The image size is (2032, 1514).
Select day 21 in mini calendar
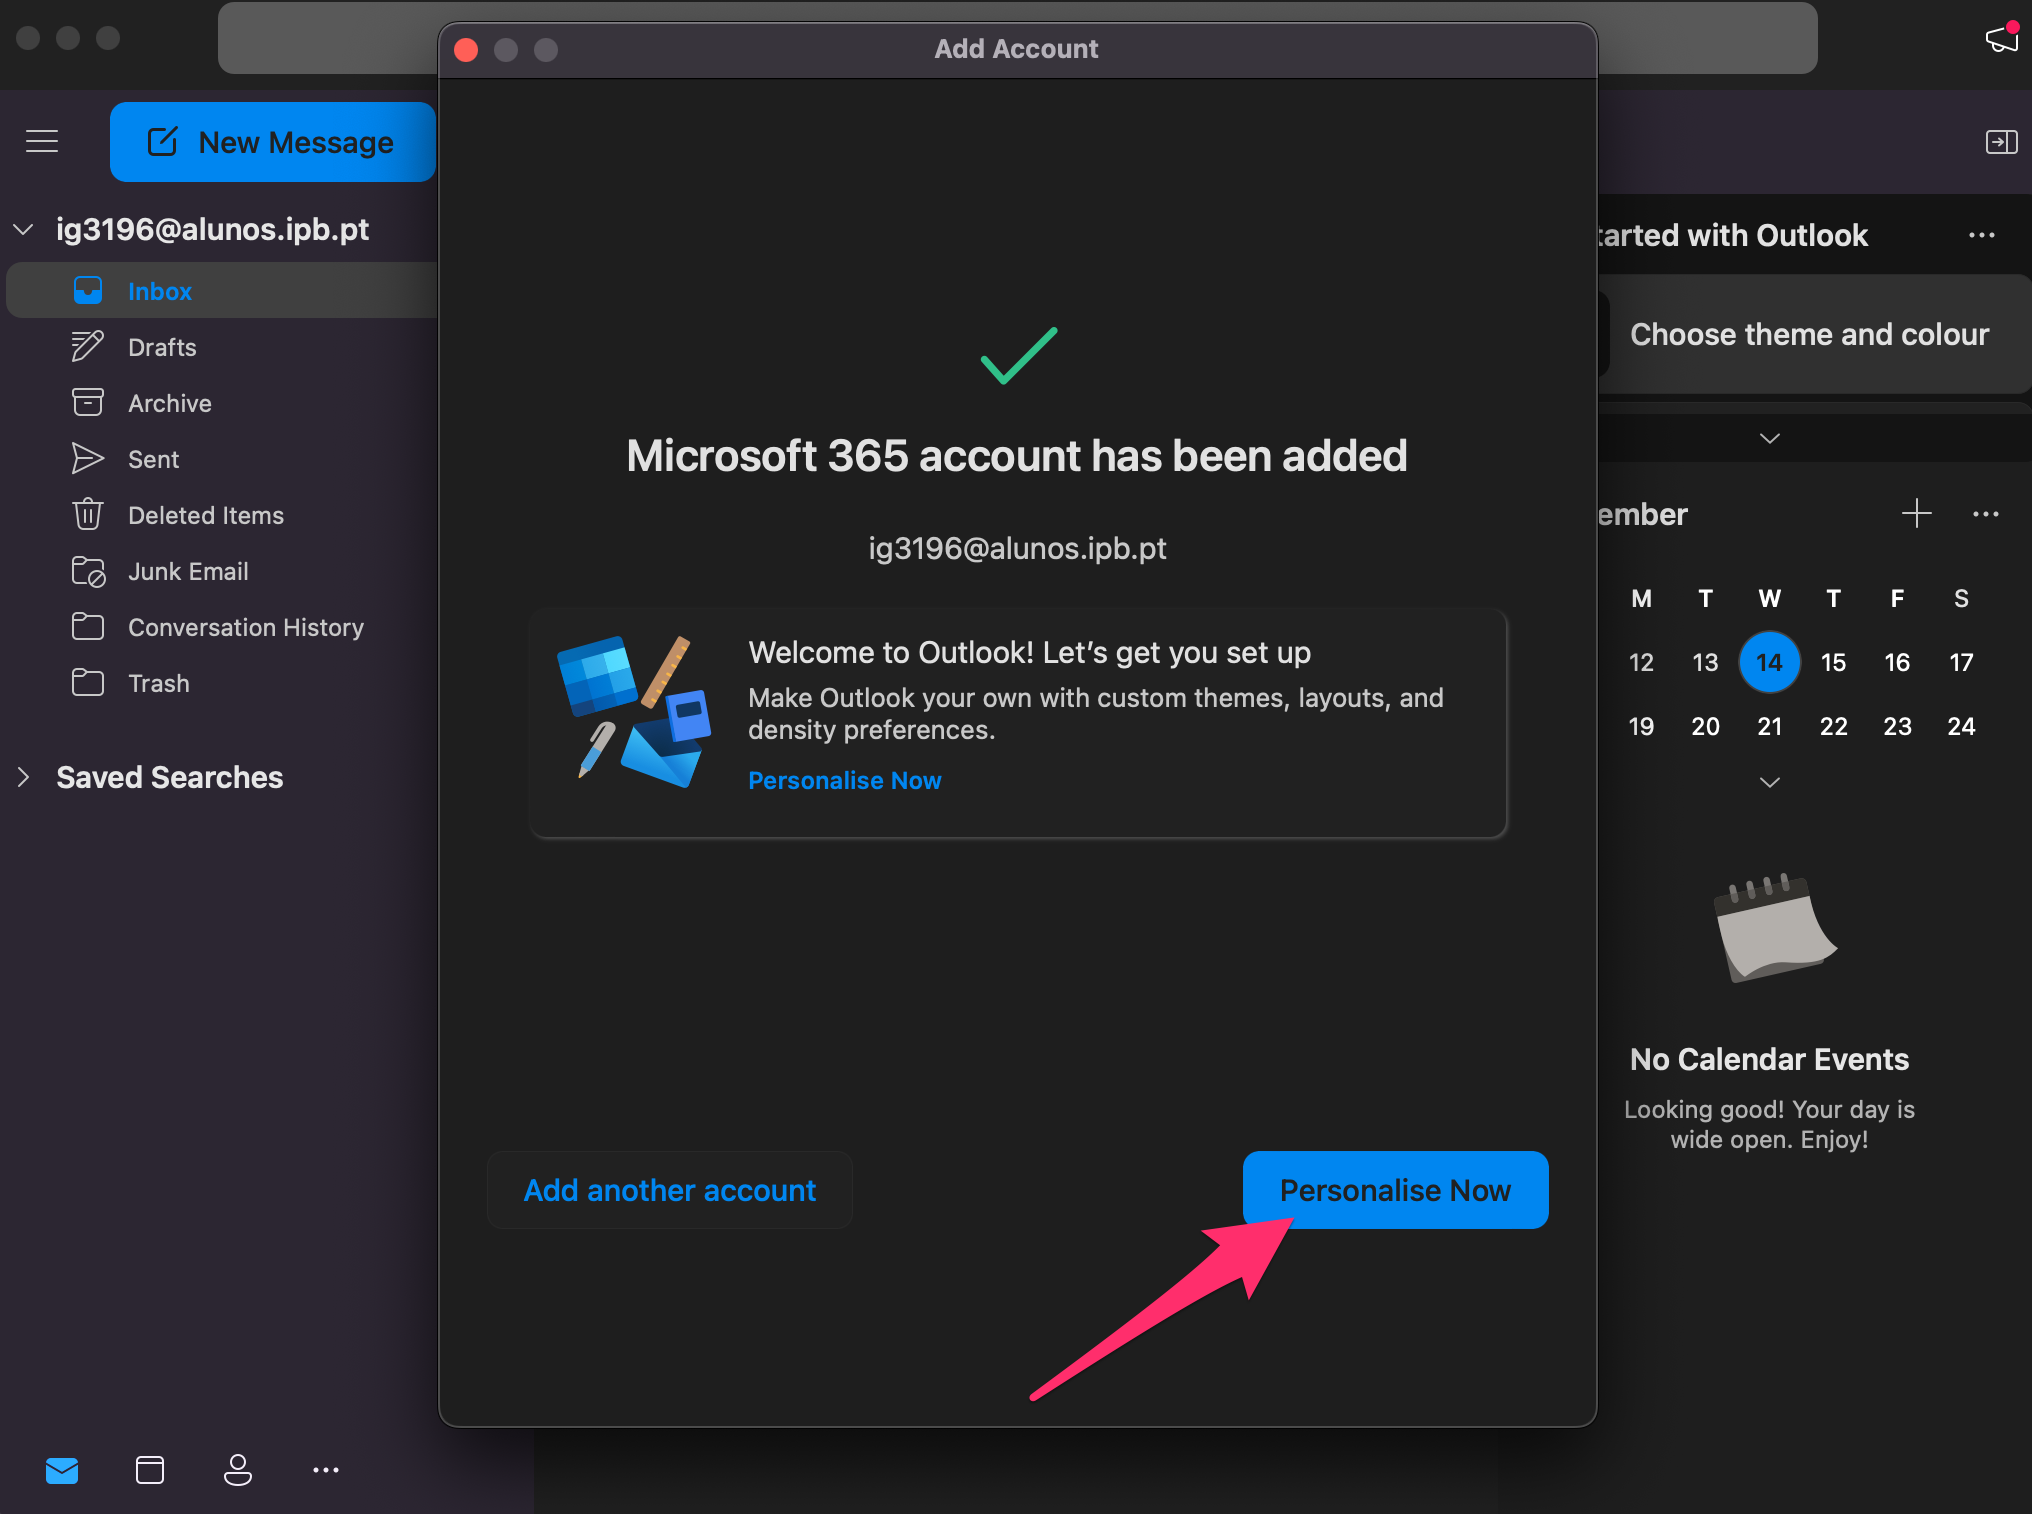(x=1769, y=726)
